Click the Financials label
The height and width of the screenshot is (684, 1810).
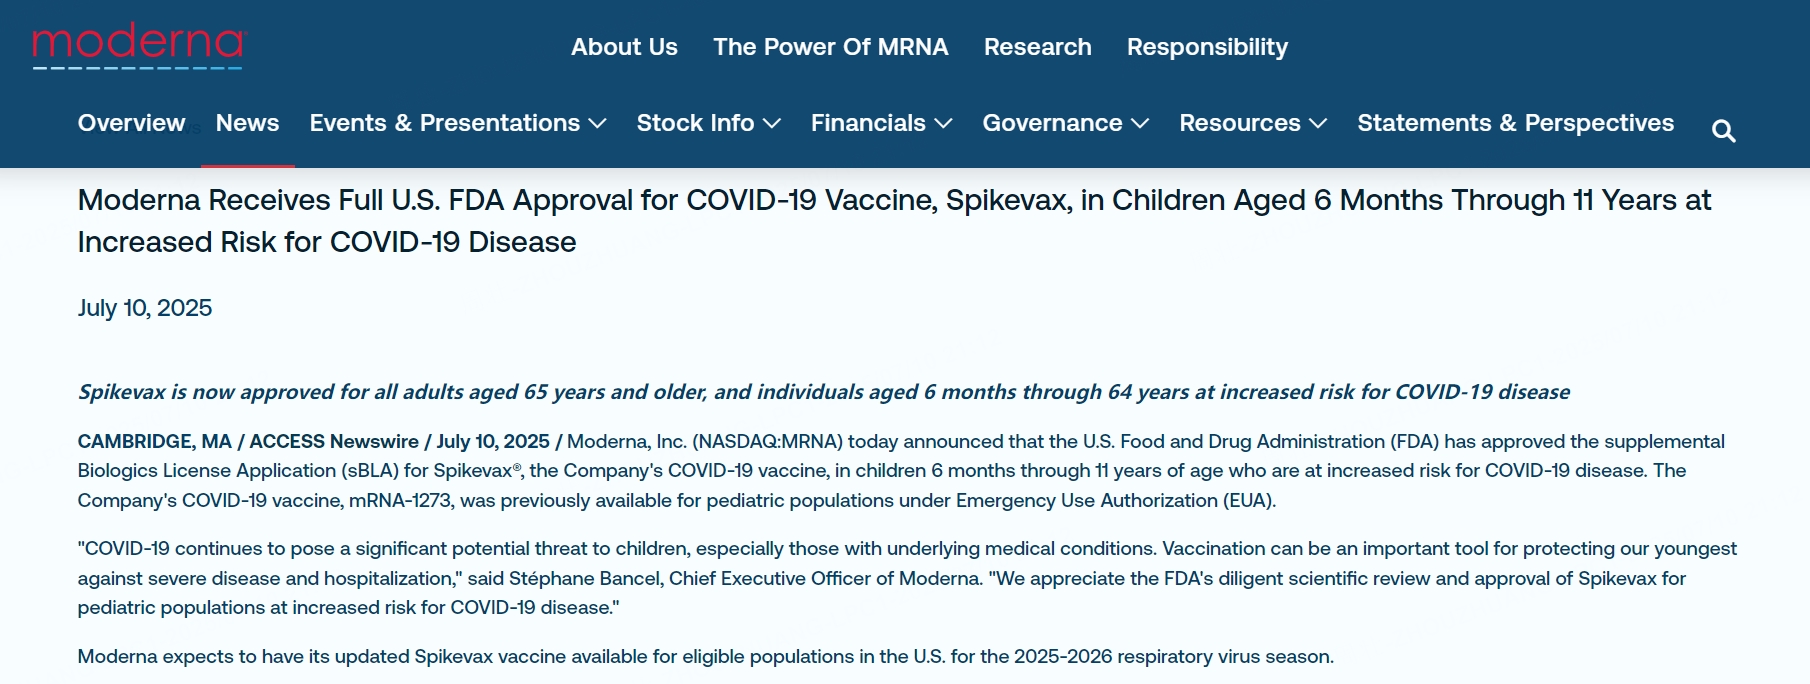click(868, 123)
